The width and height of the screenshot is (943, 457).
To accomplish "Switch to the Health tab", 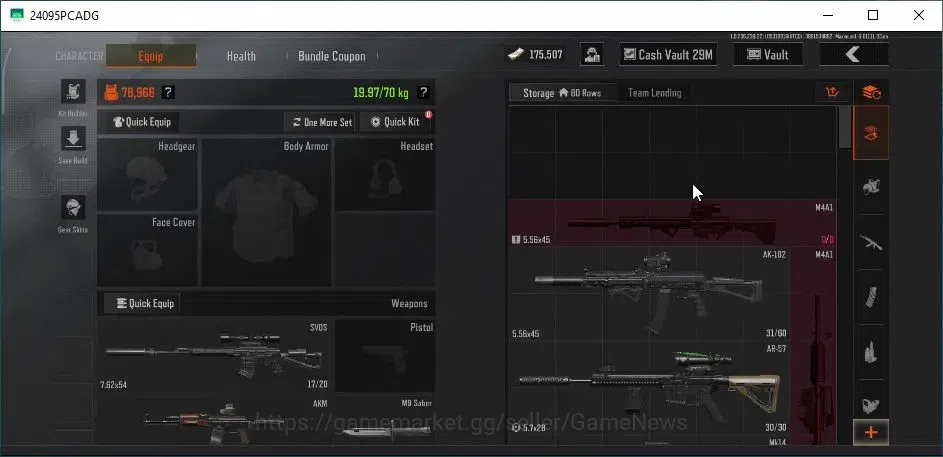I will tap(241, 56).
